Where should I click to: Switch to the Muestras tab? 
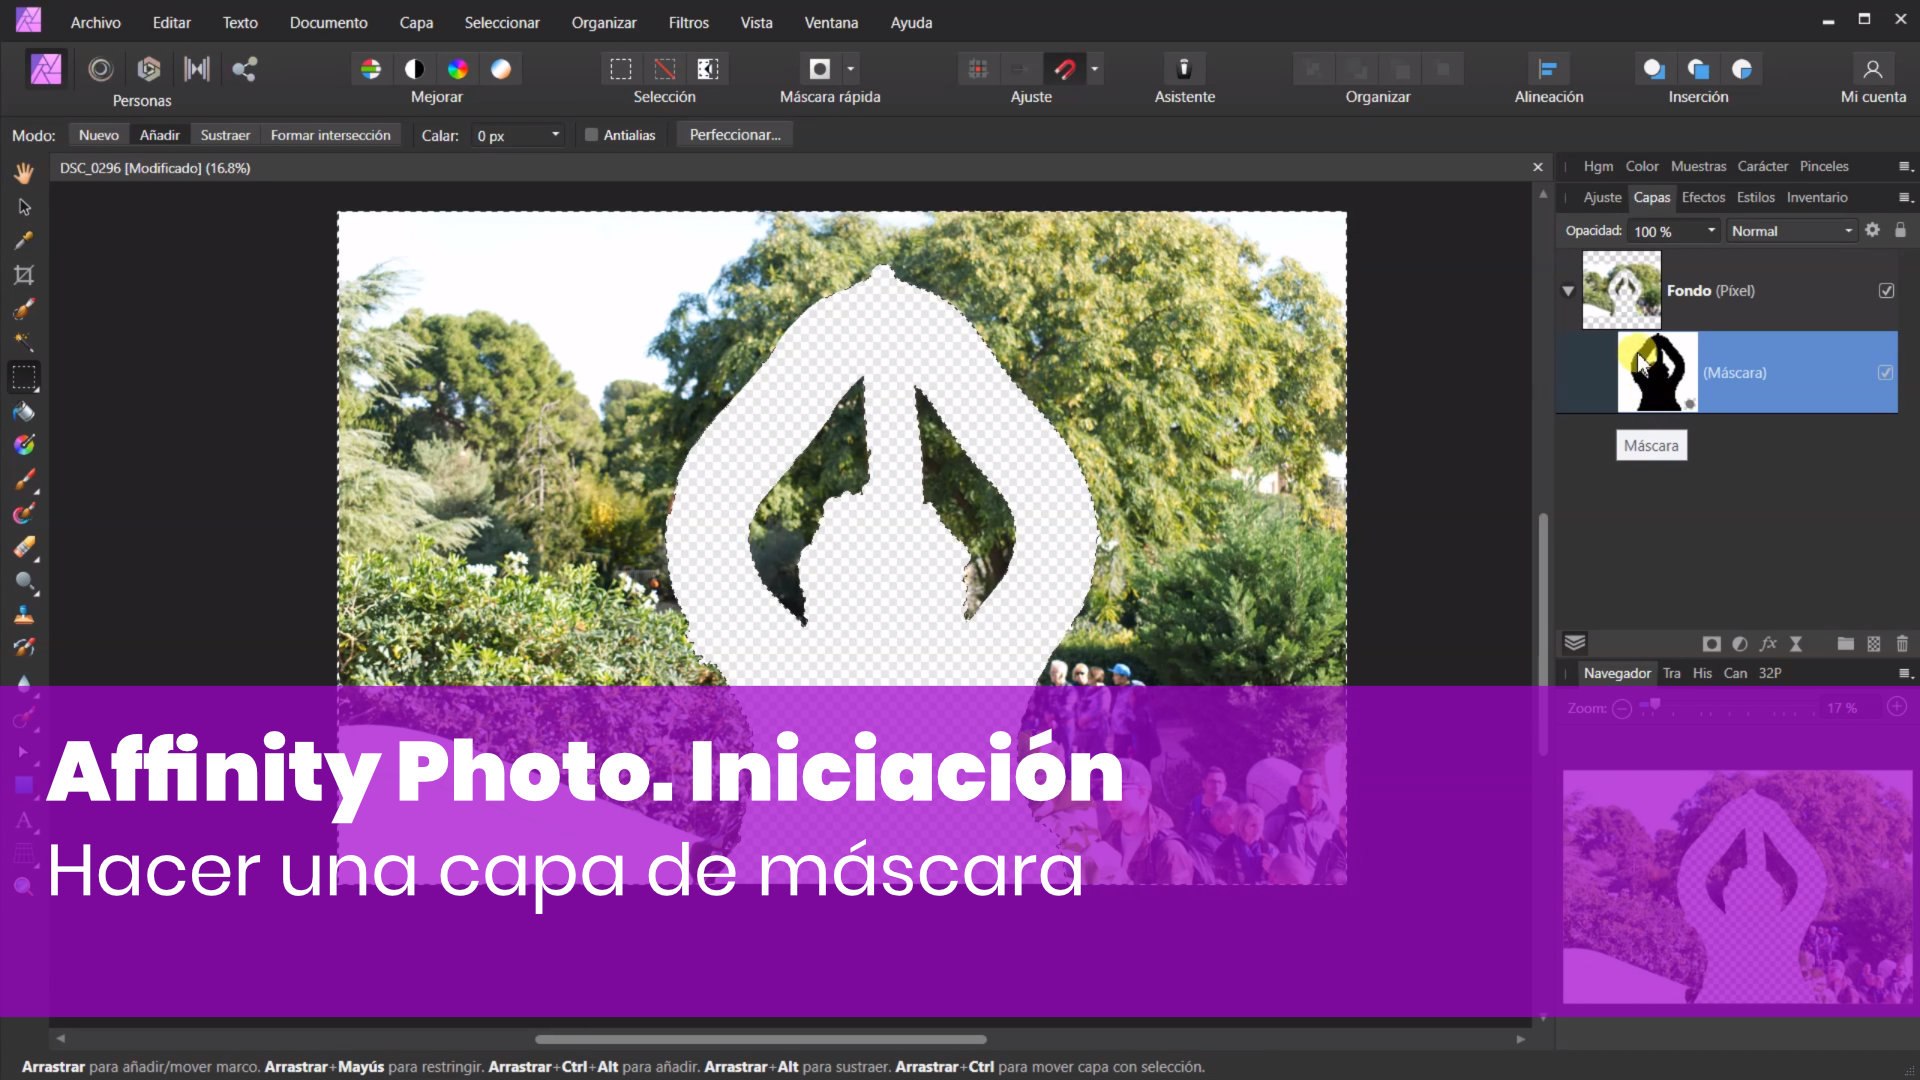1698,167
